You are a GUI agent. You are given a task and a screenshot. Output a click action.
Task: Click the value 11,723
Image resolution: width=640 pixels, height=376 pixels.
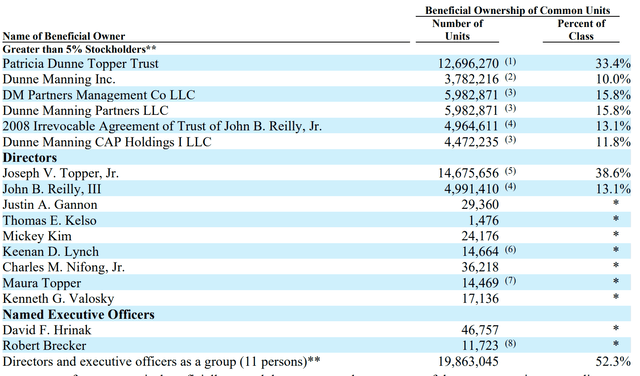480,345
